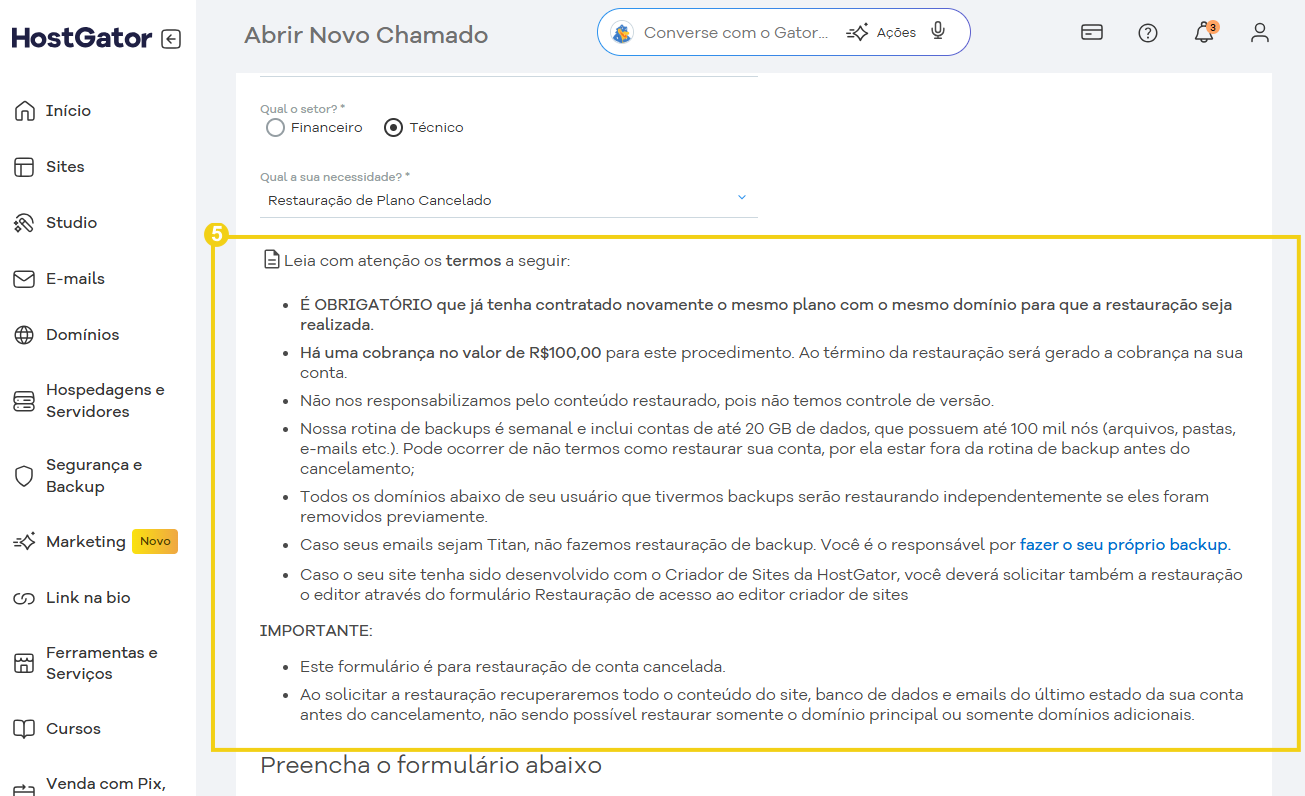
Task: Click the 'Preencha o formulário abaixo' heading
Action: tap(431, 766)
